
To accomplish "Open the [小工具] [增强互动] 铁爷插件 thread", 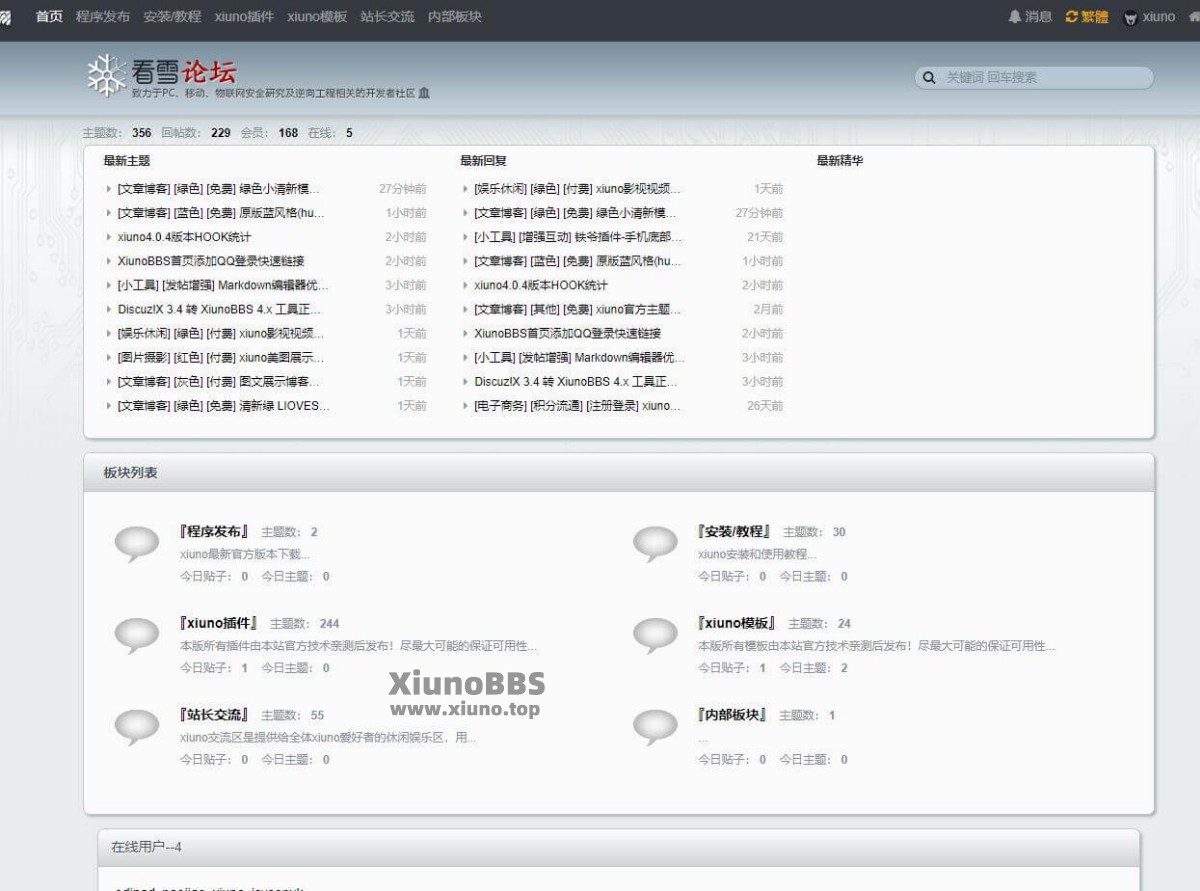I will coord(578,237).
